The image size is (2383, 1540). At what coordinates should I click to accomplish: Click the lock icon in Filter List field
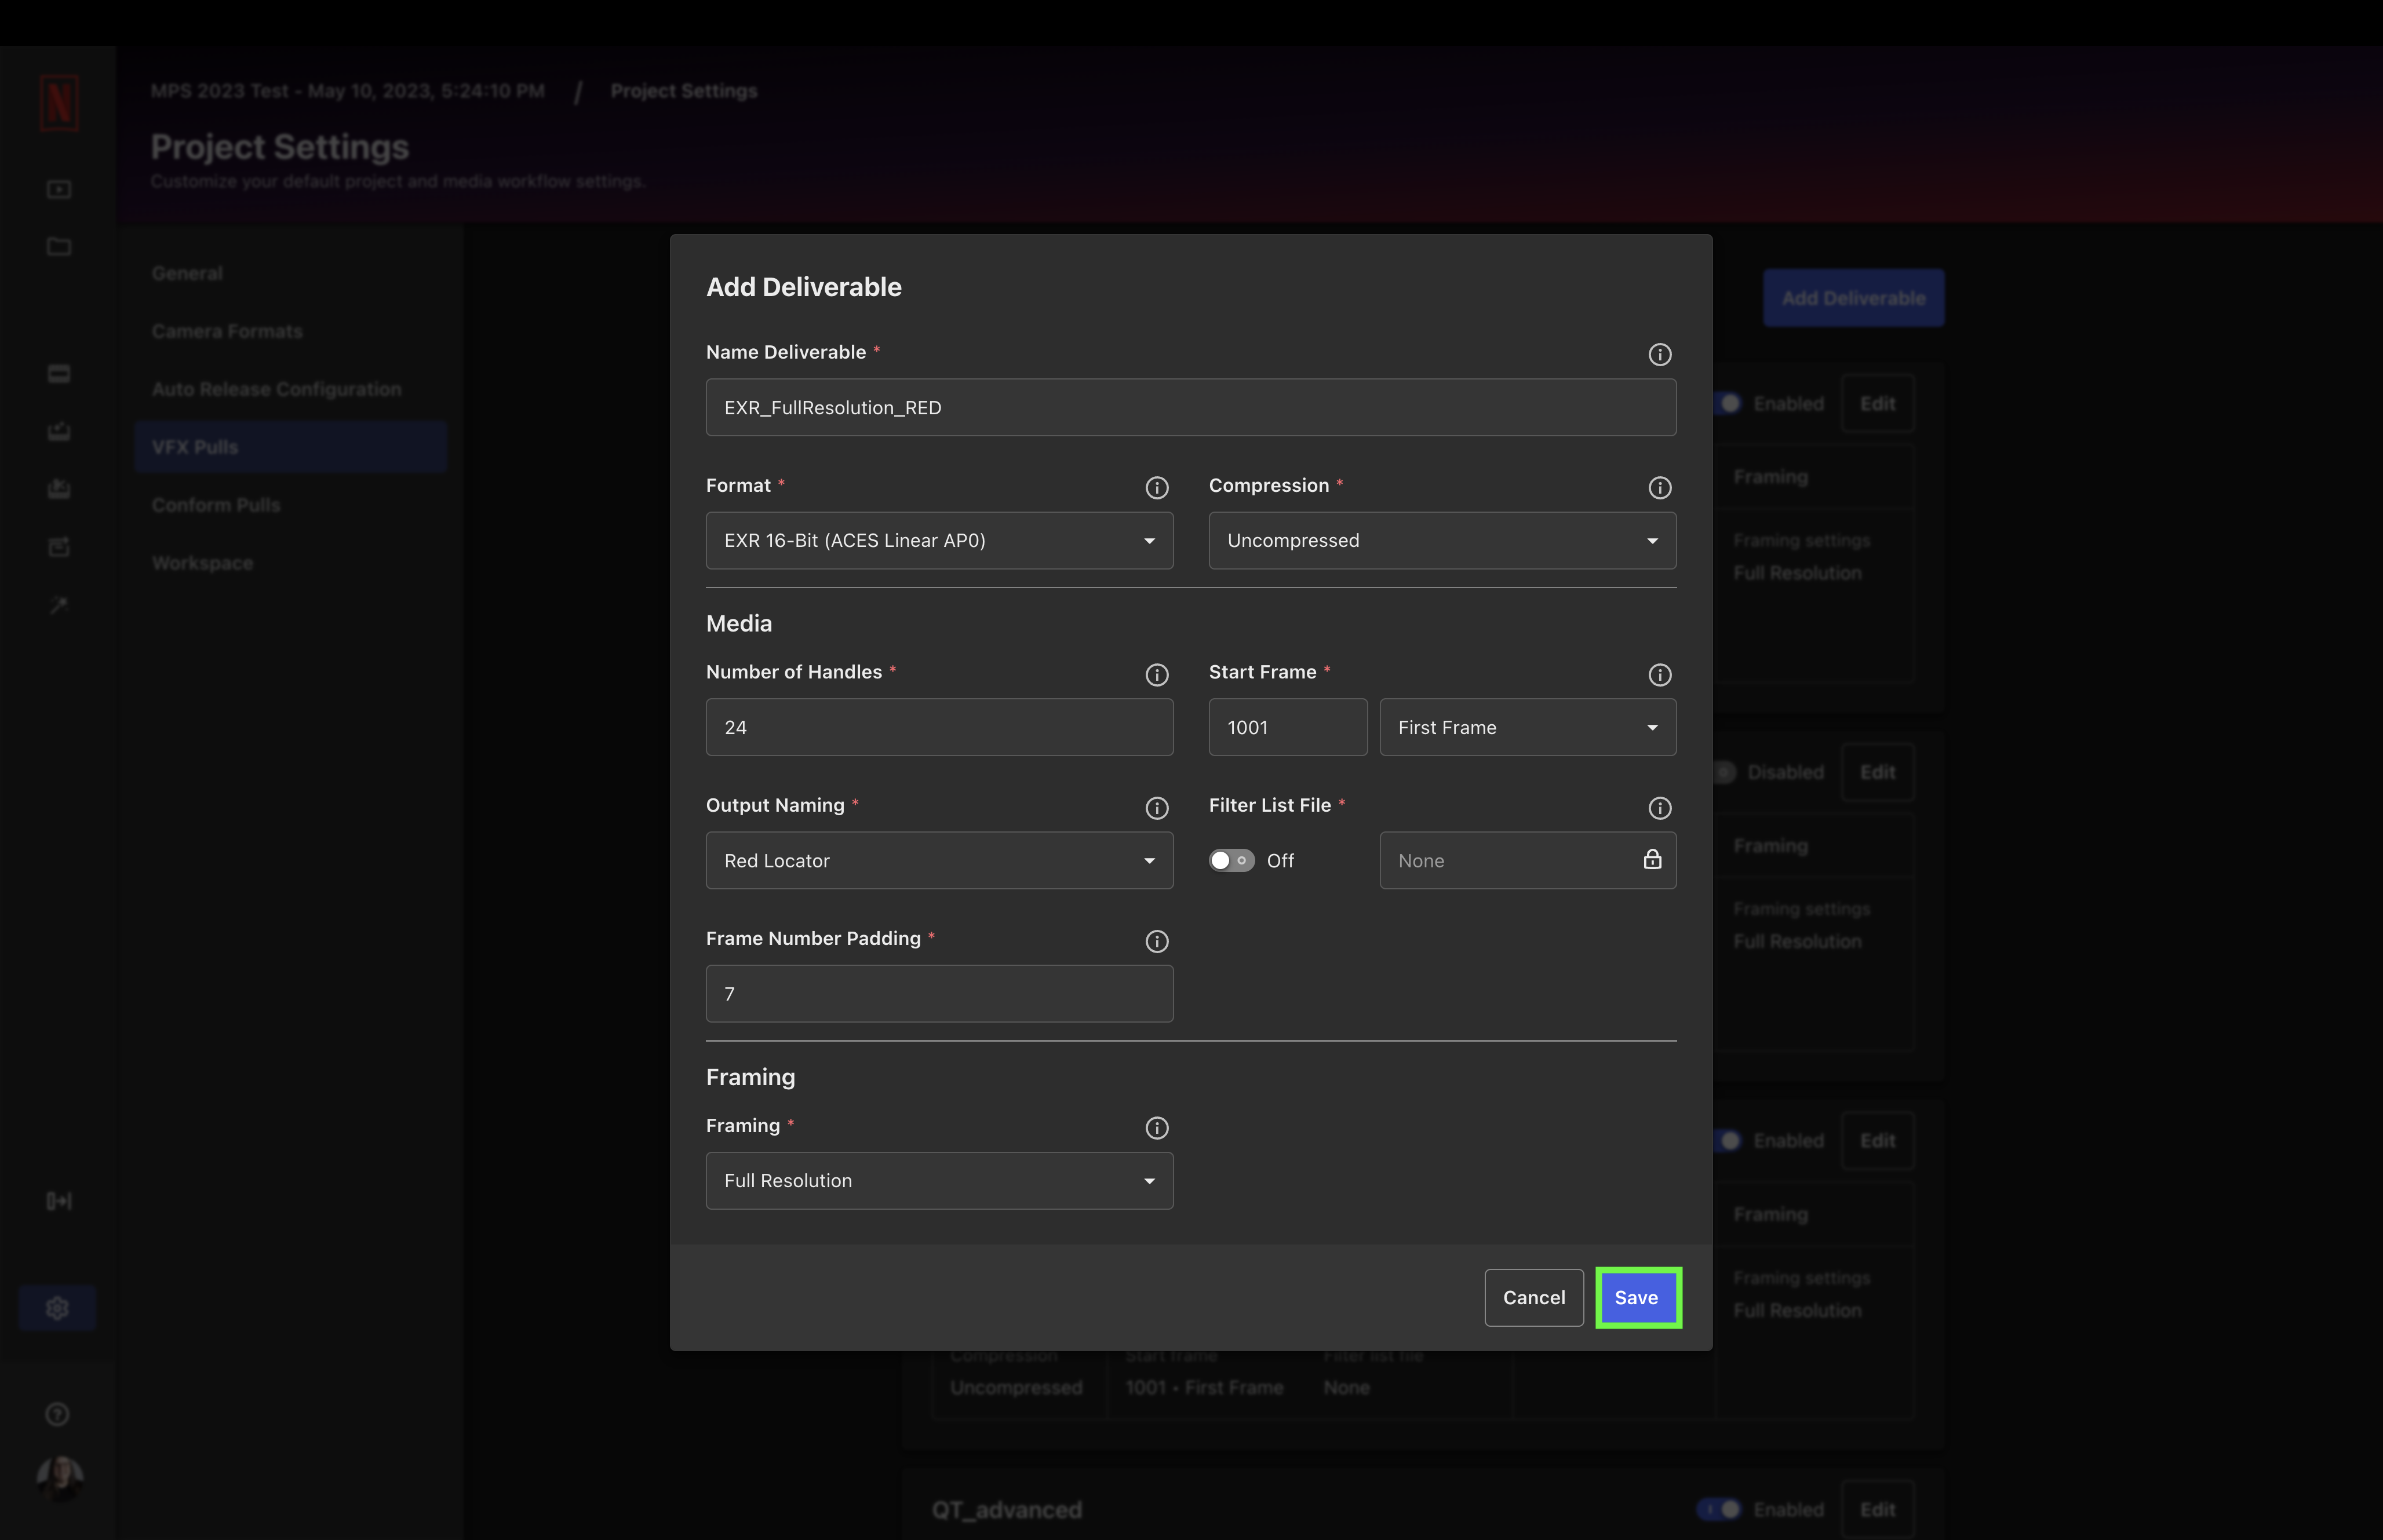click(x=1652, y=859)
